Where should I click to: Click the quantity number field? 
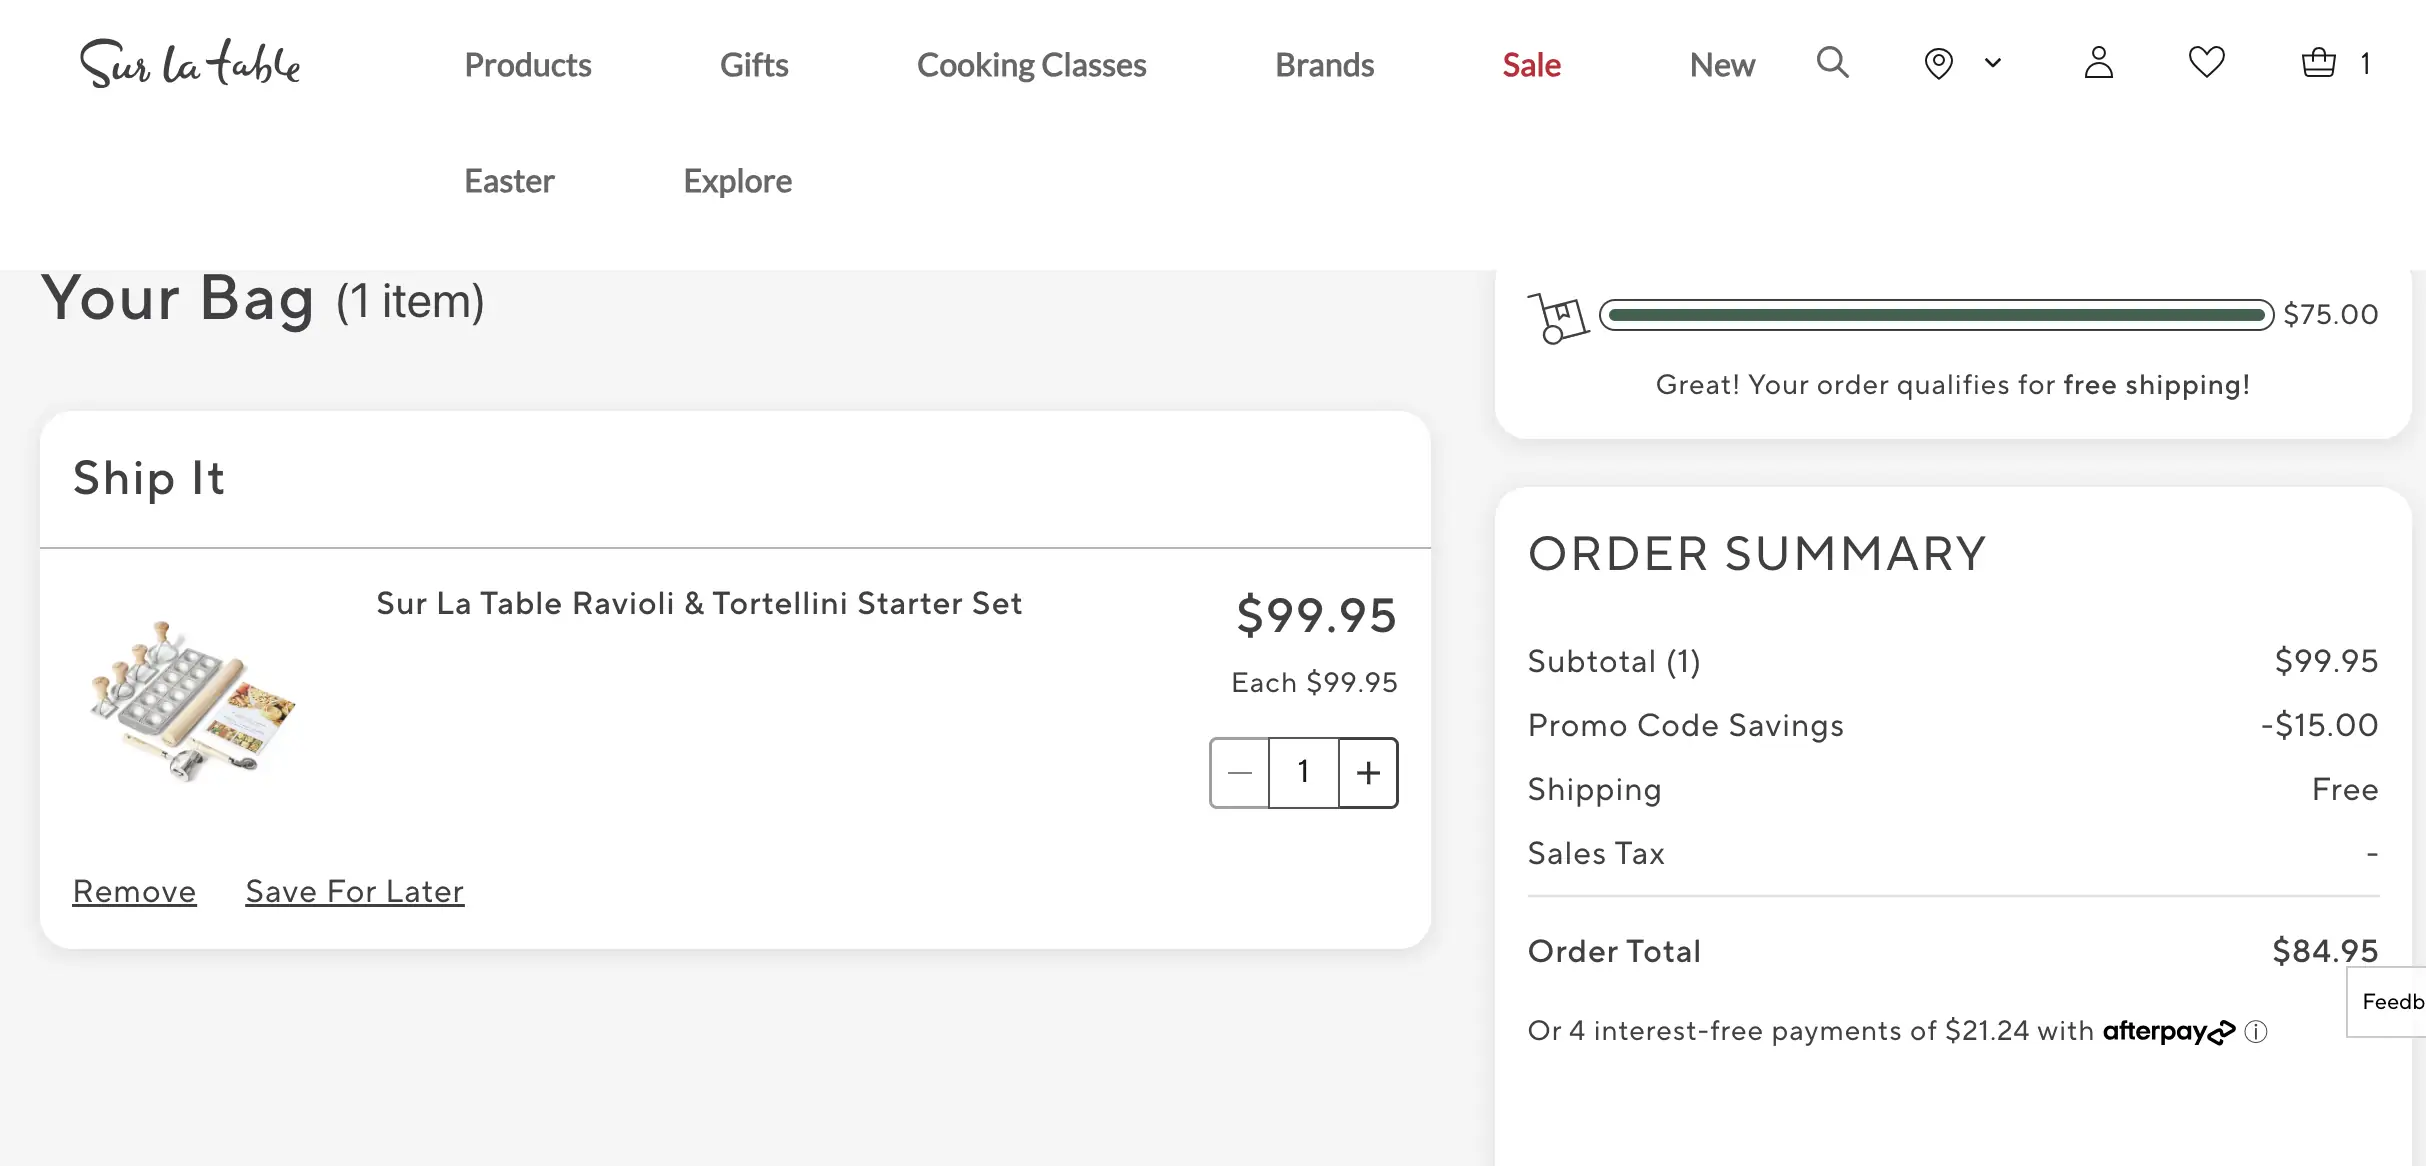tap(1303, 772)
